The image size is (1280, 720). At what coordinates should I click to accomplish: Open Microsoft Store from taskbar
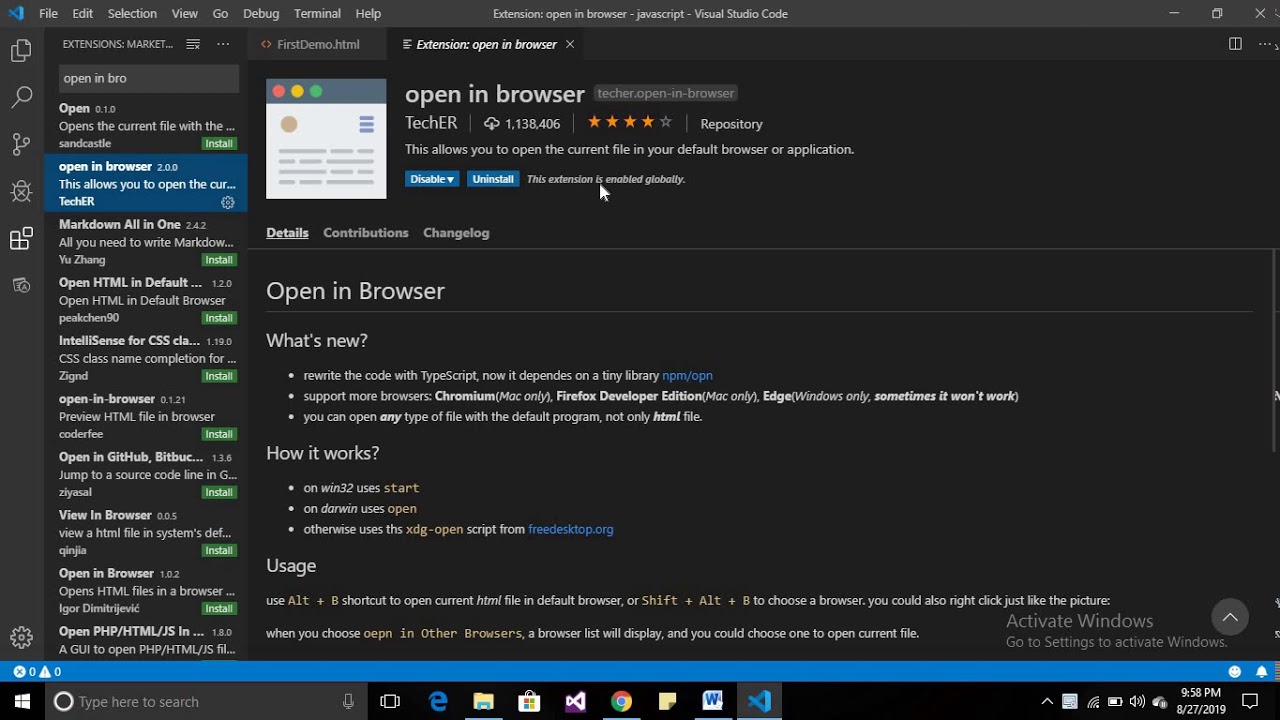coord(529,701)
